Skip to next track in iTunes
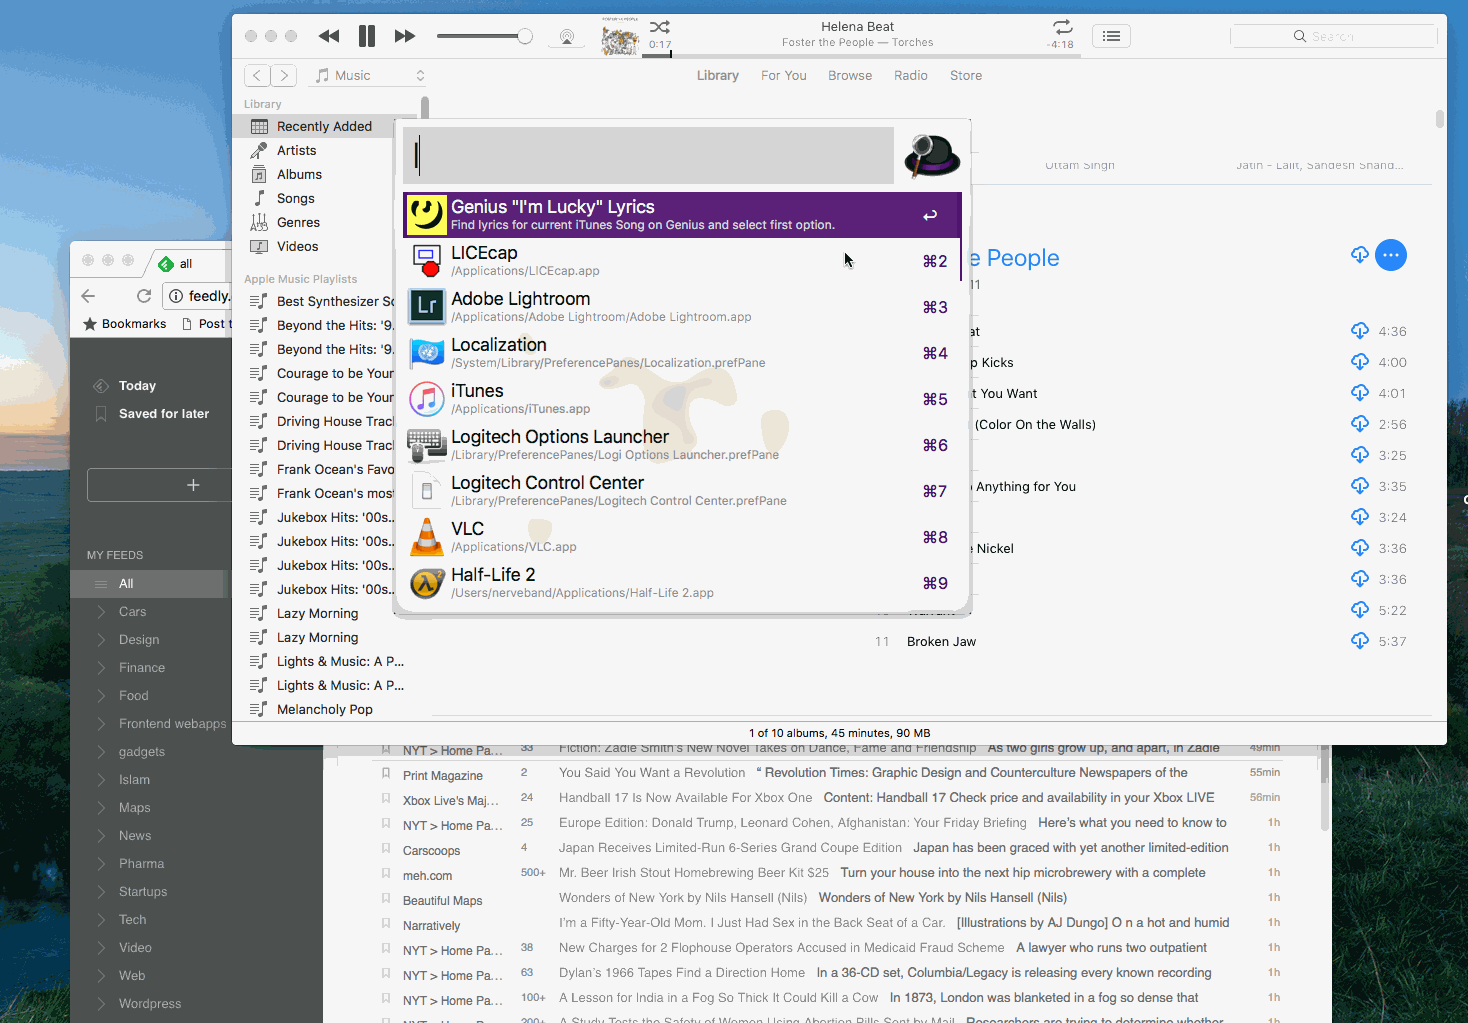This screenshot has height=1023, width=1468. (x=405, y=36)
